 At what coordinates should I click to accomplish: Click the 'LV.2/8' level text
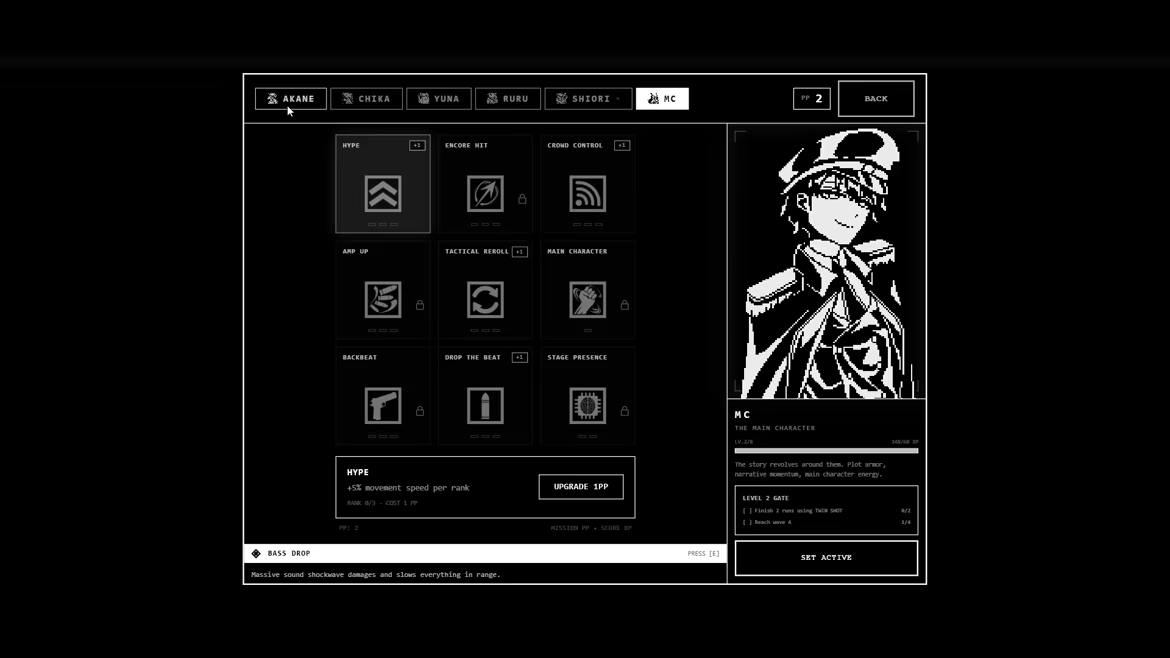(743, 442)
